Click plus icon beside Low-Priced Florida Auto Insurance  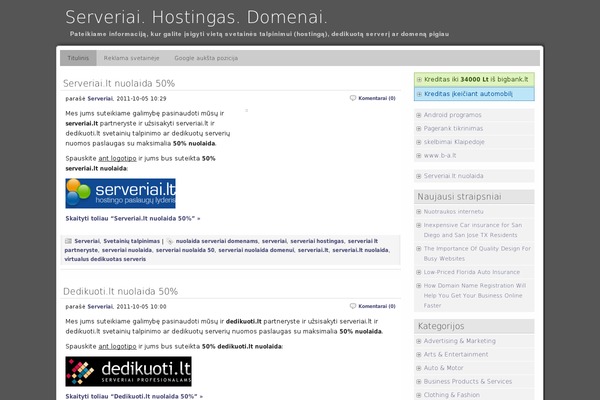(x=419, y=272)
